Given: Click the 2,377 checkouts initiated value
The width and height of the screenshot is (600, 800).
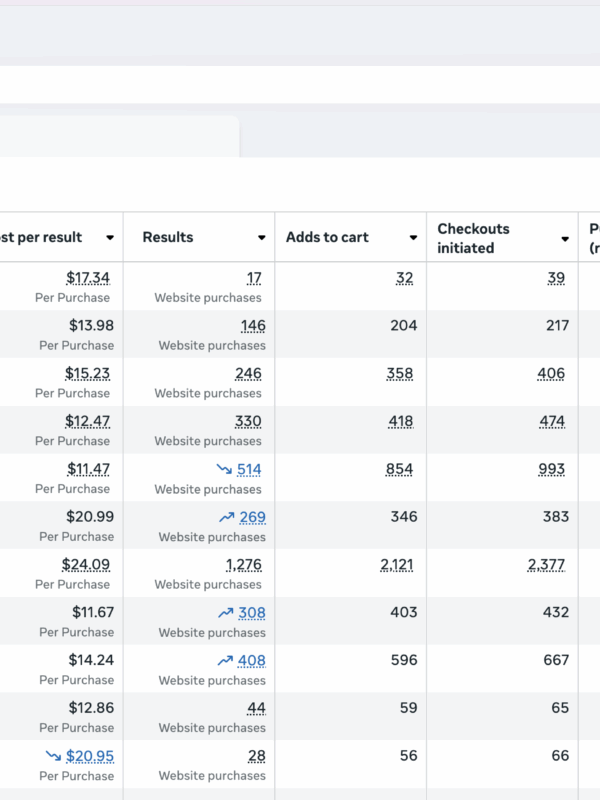Looking at the screenshot, I should click(x=546, y=565).
